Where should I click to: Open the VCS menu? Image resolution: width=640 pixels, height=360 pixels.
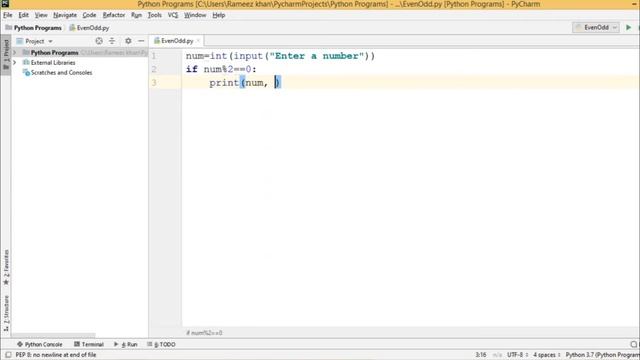[173, 15]
